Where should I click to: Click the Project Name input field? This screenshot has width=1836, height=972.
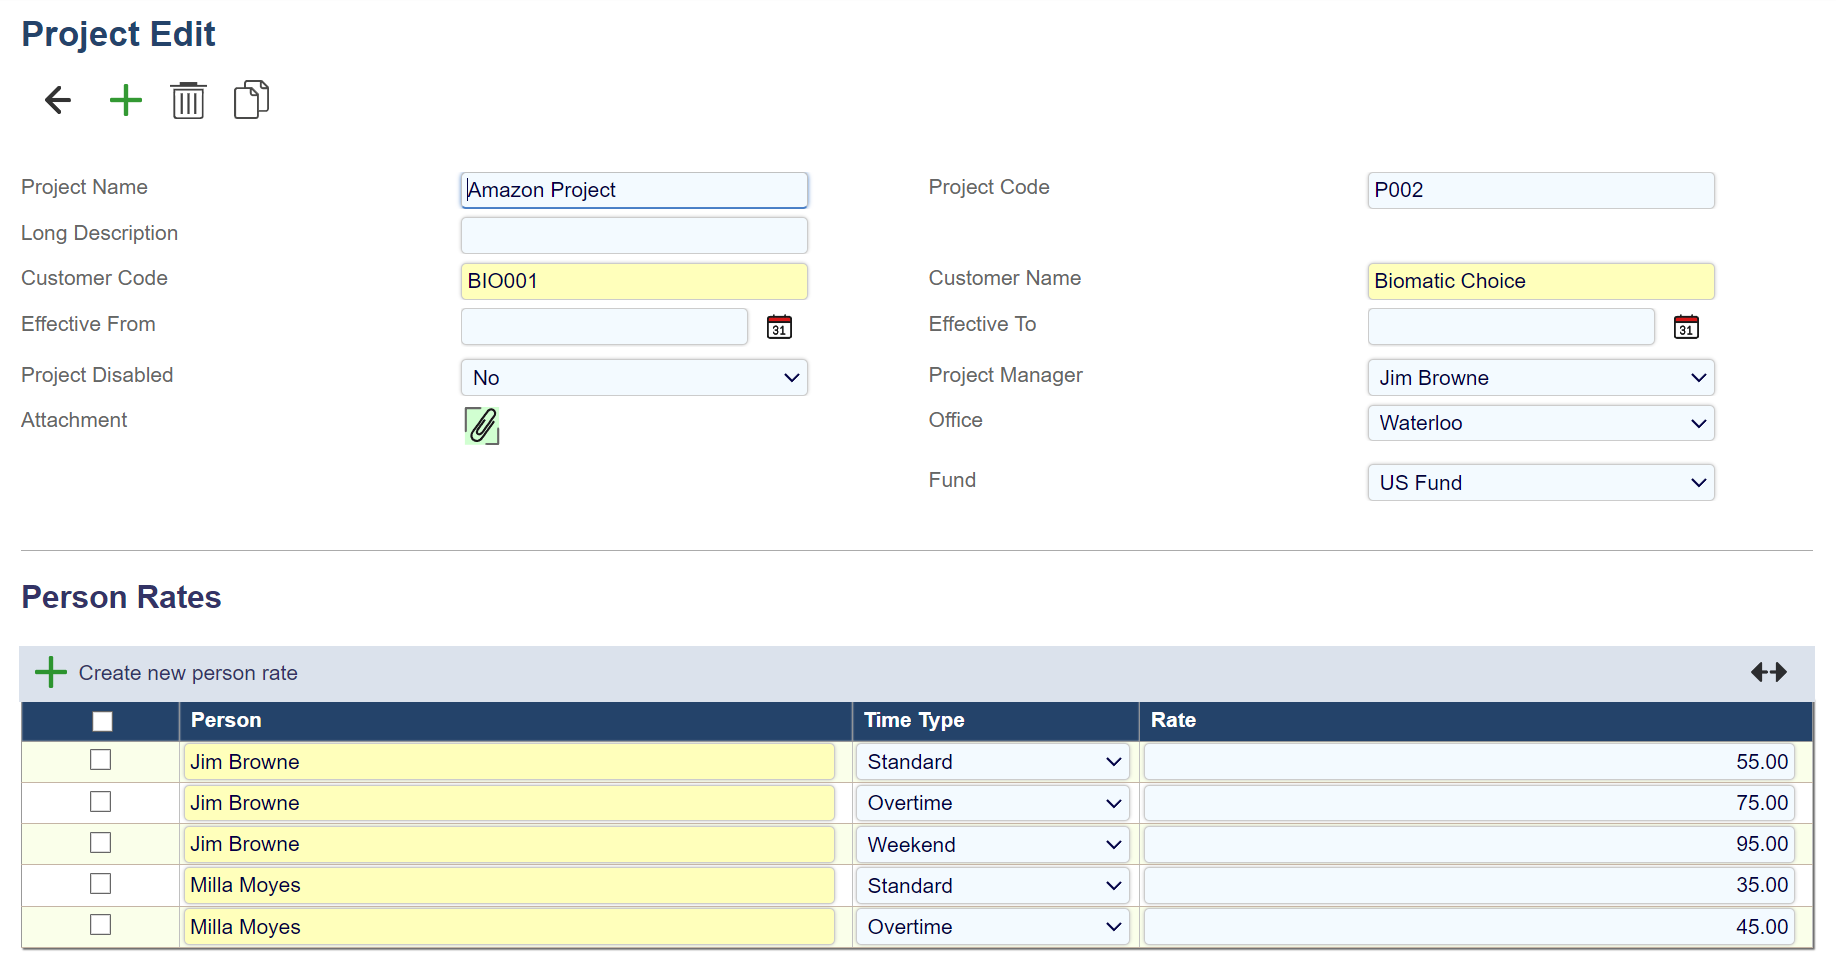(x=634, y=190)
